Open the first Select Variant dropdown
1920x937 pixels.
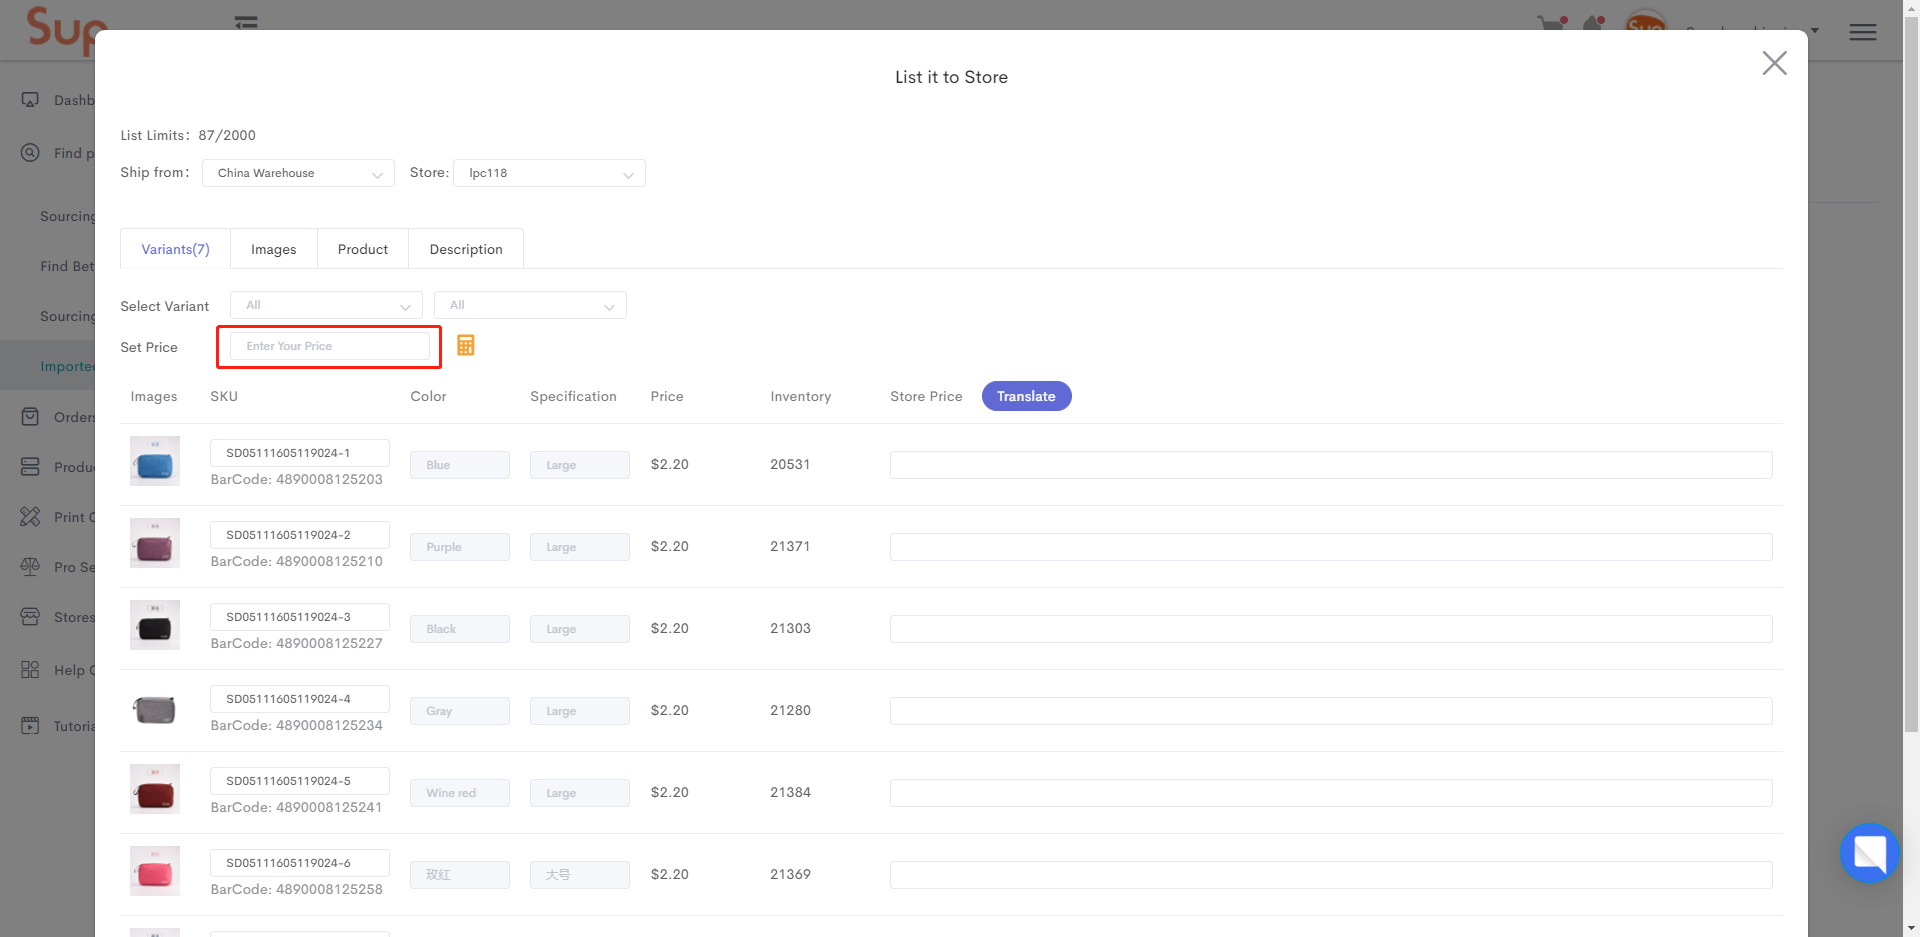(325, 305)
